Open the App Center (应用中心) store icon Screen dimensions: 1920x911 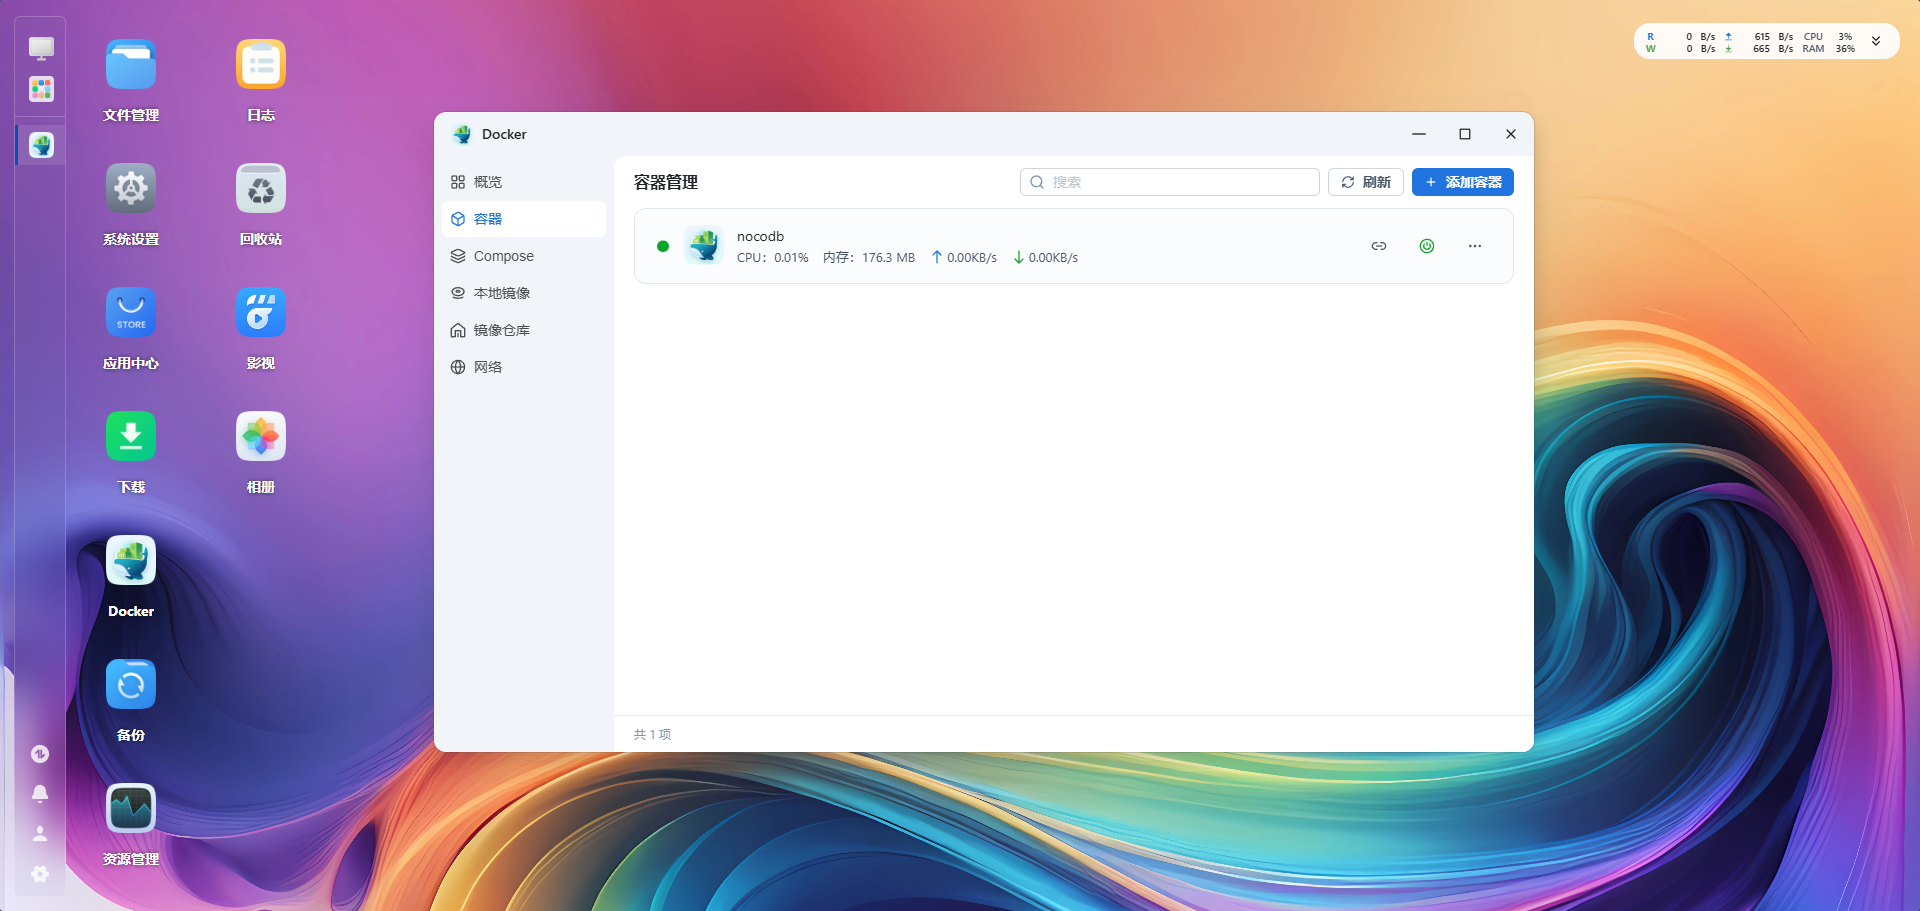click(x=131, y=314)
